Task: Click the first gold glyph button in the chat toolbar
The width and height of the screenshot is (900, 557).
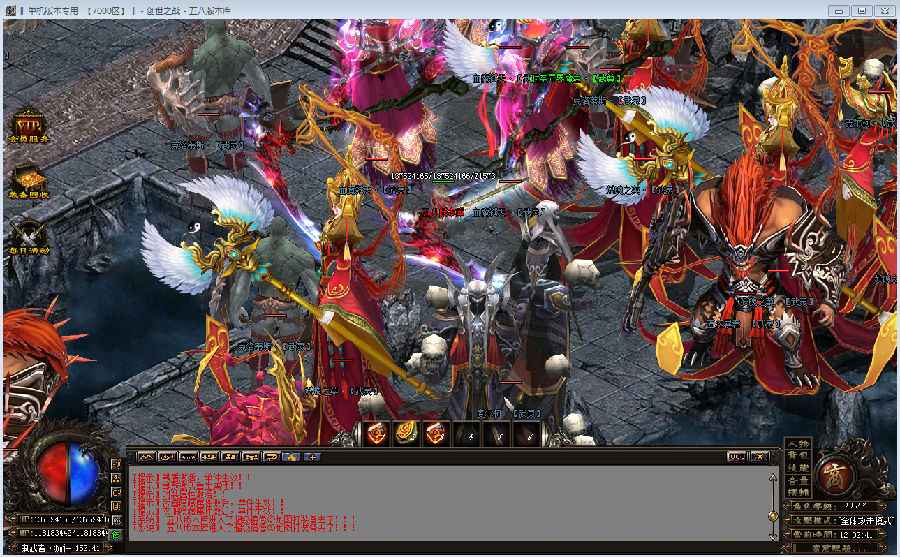Action: 146,457
